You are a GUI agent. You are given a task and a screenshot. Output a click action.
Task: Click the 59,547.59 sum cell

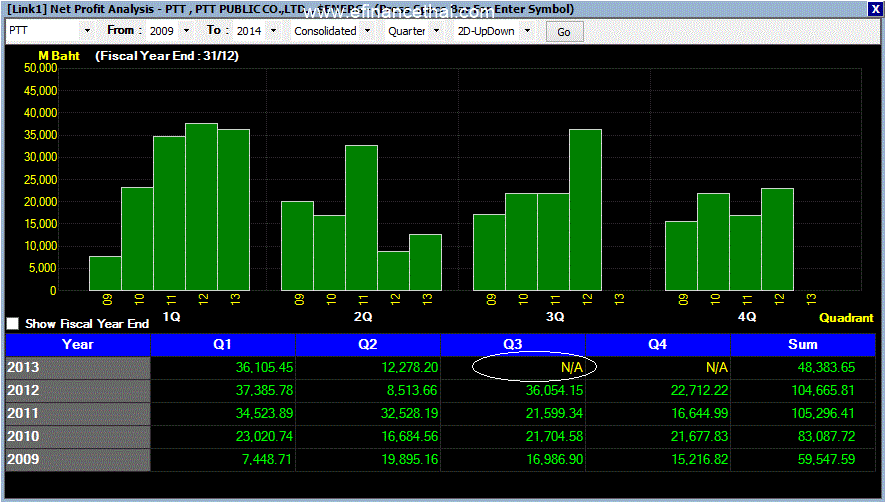click(803, 460)
